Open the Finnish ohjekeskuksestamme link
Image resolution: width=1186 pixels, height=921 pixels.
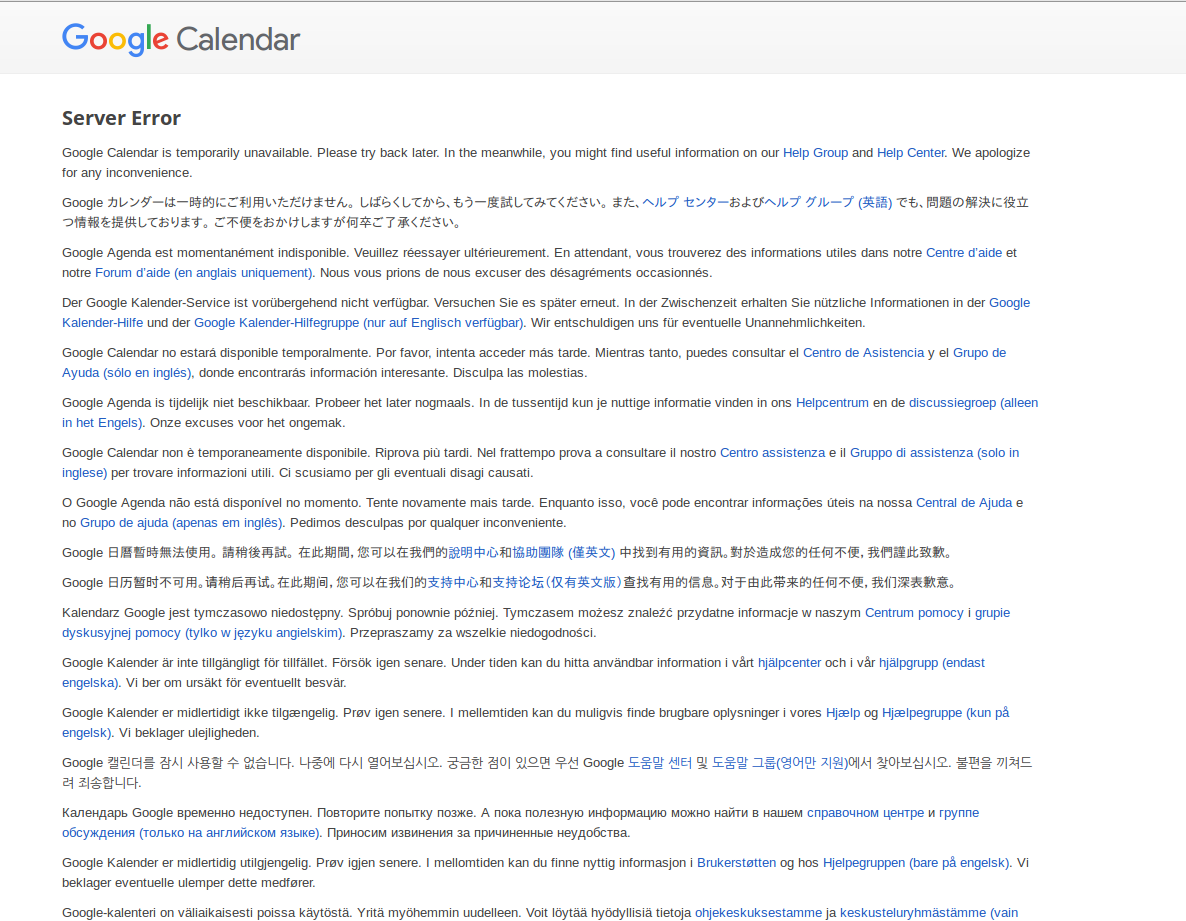point(758,913)
